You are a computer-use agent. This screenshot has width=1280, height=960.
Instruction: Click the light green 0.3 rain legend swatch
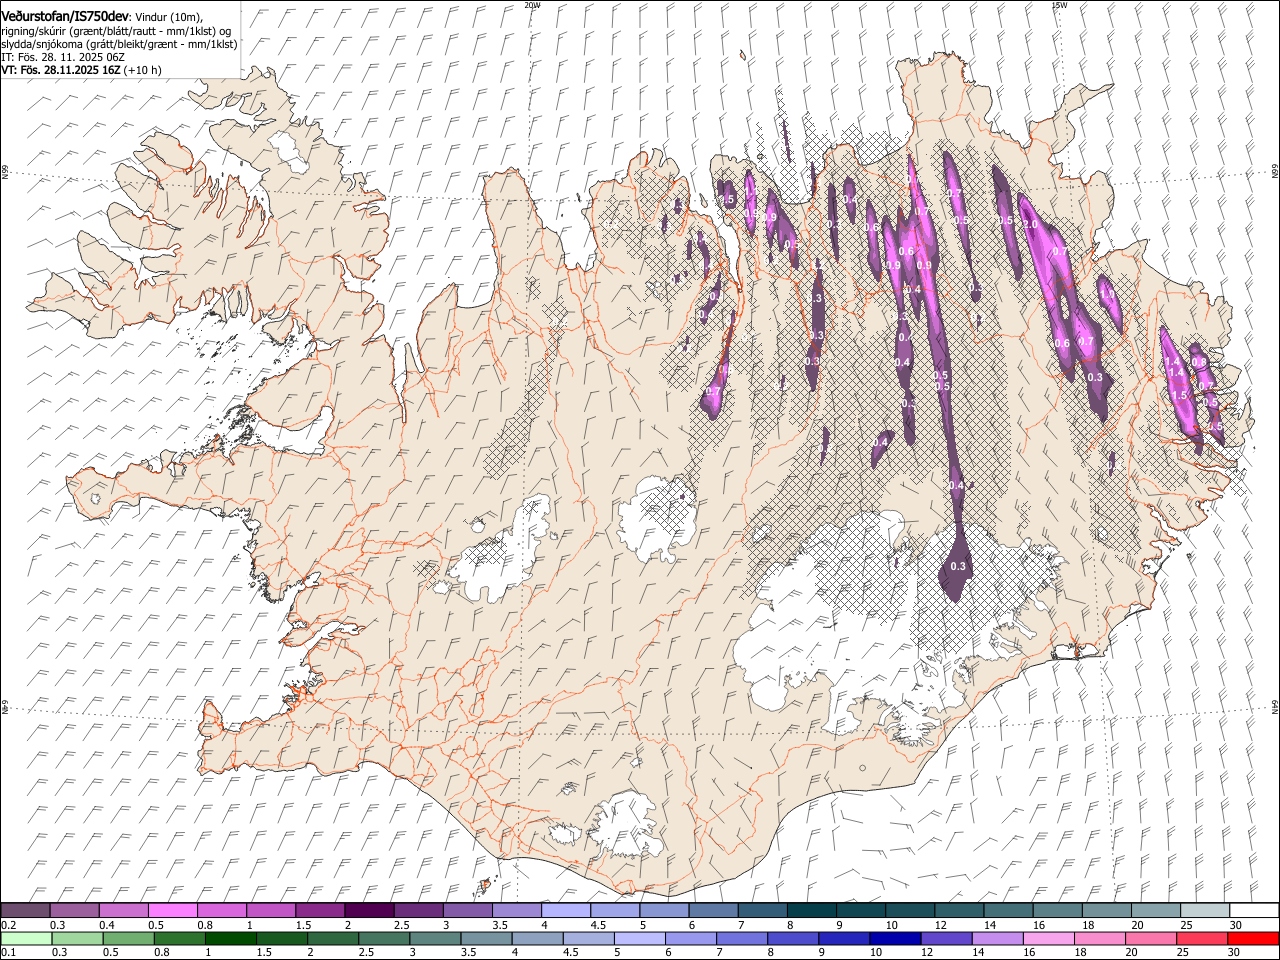pos(77,939)
